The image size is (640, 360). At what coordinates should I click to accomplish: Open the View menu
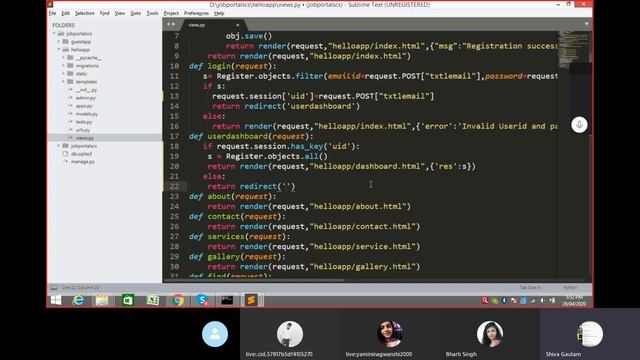tap(120, 13)
